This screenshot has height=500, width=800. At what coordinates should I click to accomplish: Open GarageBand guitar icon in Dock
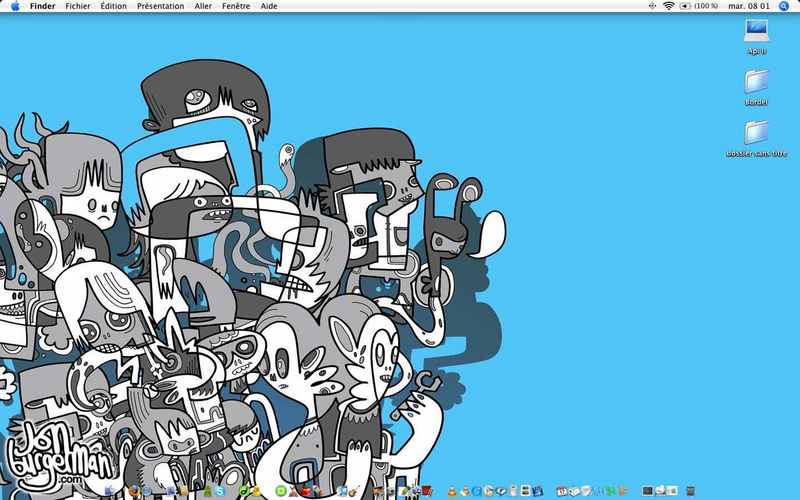tap(353, 491)
